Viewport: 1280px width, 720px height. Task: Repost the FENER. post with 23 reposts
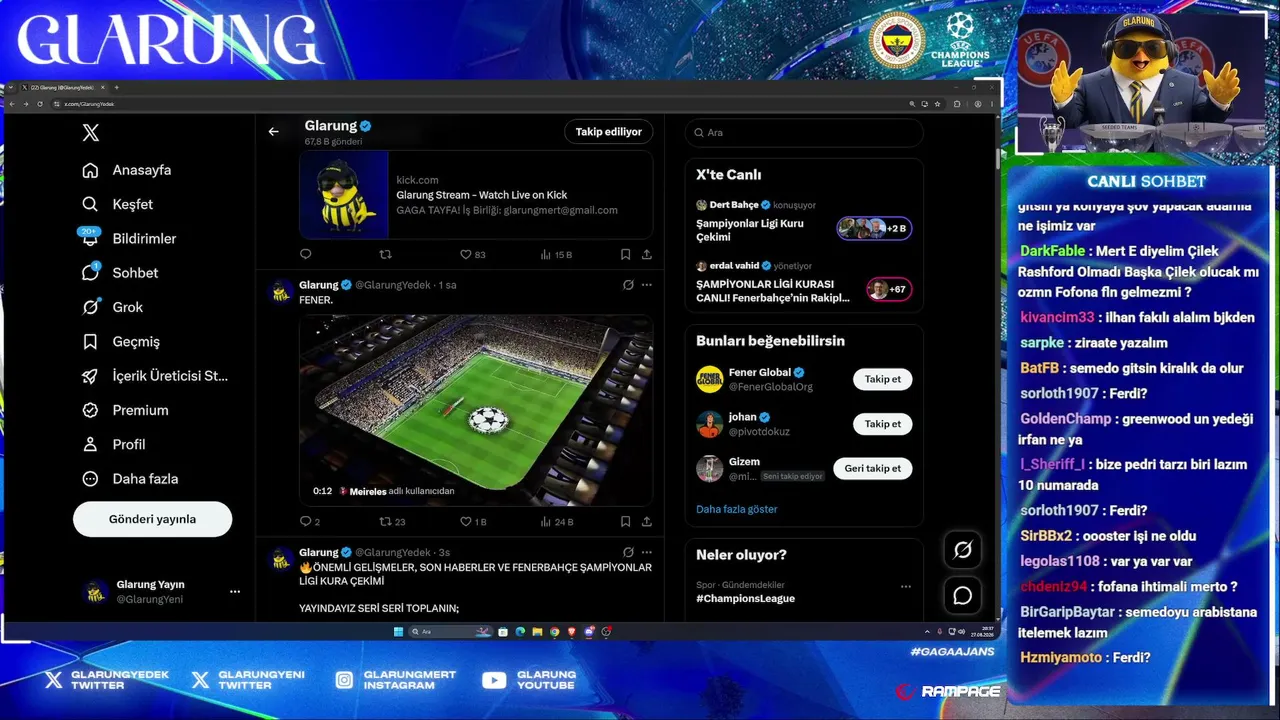pyautogui.click(x=392, y=521)
